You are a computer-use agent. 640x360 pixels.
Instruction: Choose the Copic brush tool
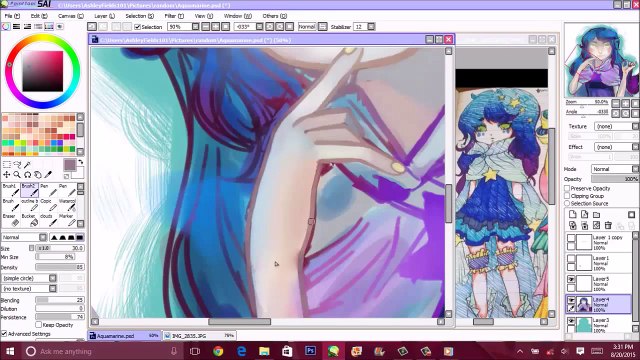click(48, 205)
